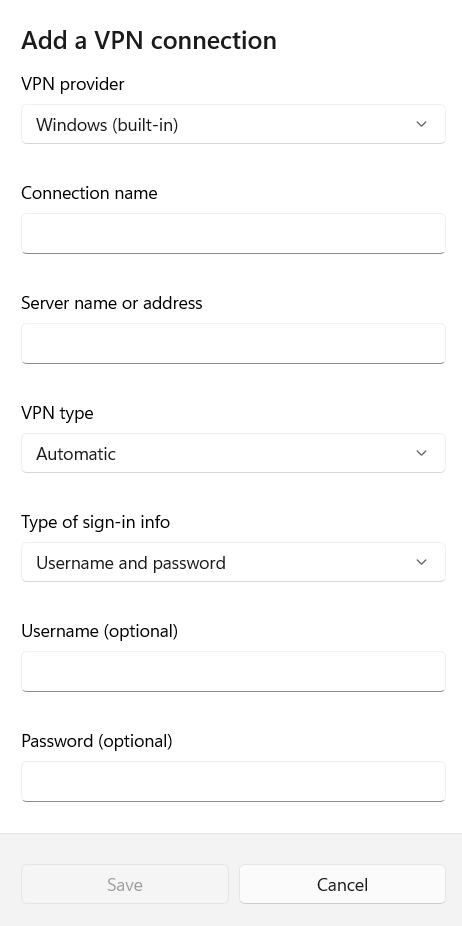Screen dimensions: 462x926
Task: Click the sign-in info chevron arrow
Action: tap(421, 562)
